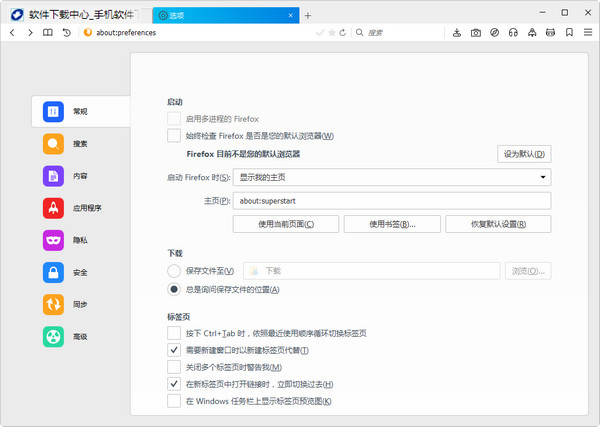Click 设为默认 button
This screenshot has height=427, width=600.
coord(524,154)
